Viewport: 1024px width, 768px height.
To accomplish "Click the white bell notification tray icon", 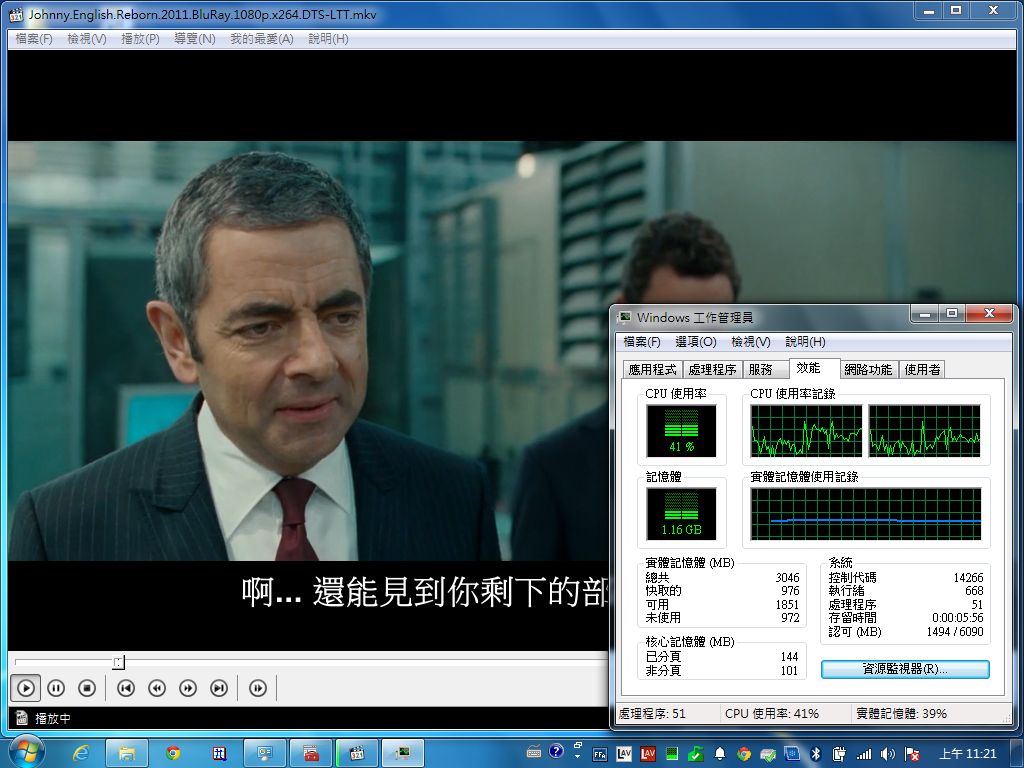I will coord(720,754).
